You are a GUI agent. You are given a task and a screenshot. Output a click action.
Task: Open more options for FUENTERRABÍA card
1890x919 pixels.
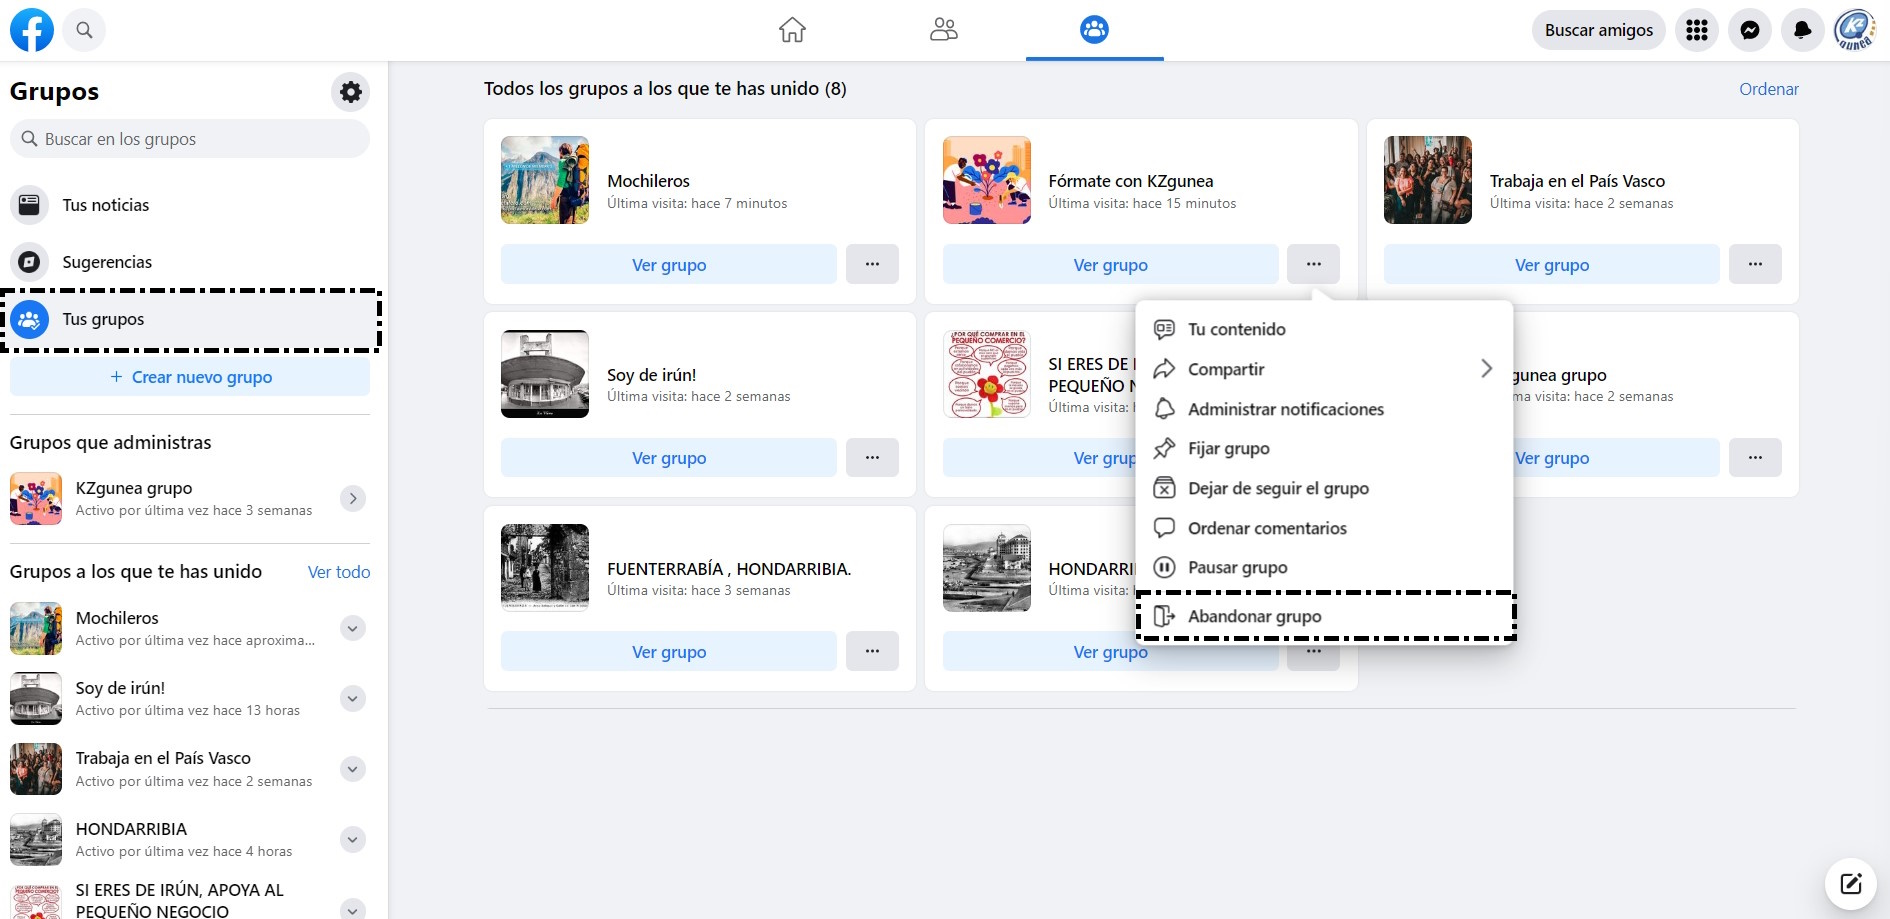(872, 652)
